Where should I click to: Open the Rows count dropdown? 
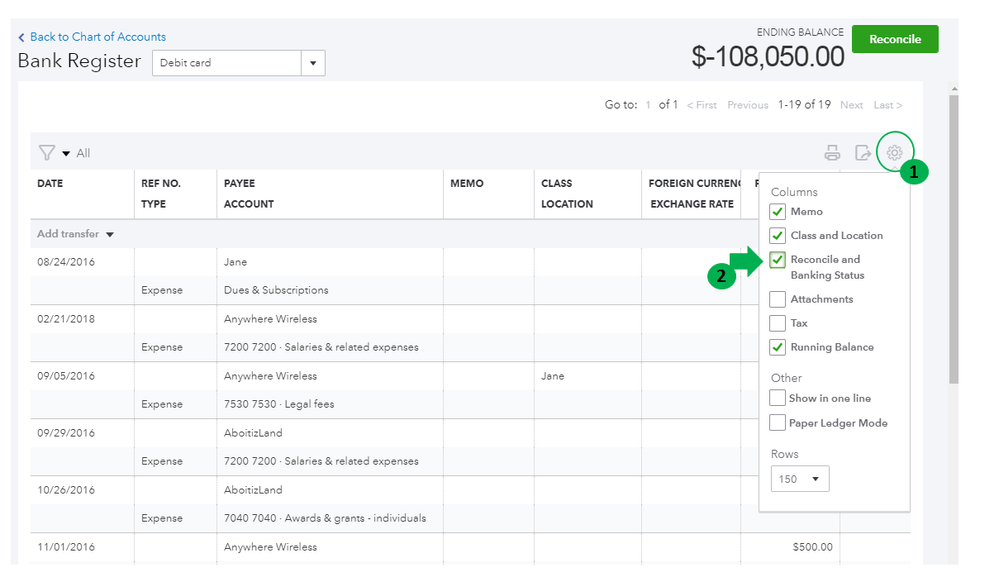(x=800, y=479)
